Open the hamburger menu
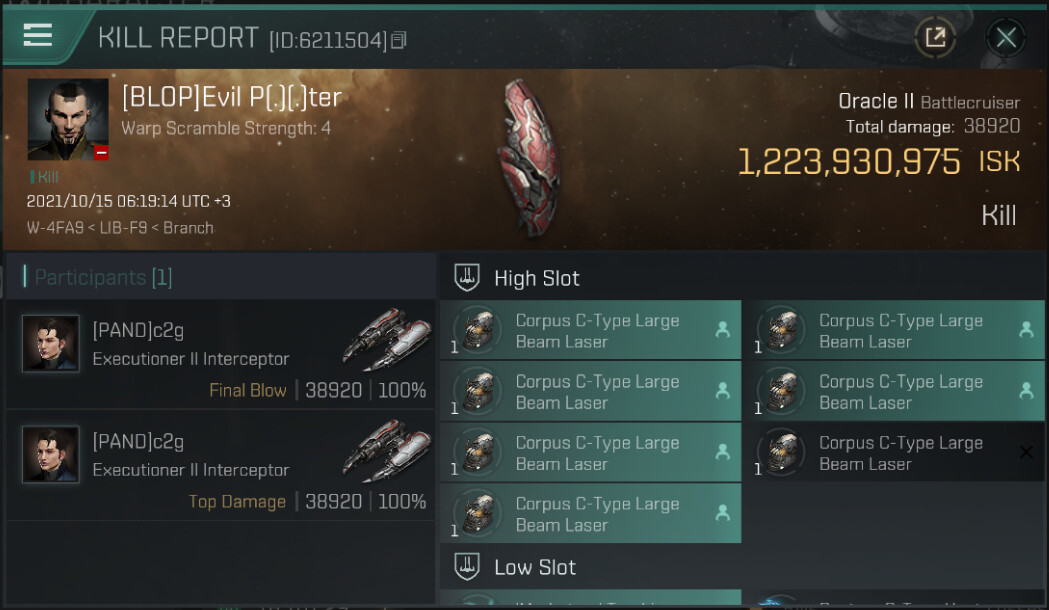This screenshot has width=1049, height=610. pos(38,35)
